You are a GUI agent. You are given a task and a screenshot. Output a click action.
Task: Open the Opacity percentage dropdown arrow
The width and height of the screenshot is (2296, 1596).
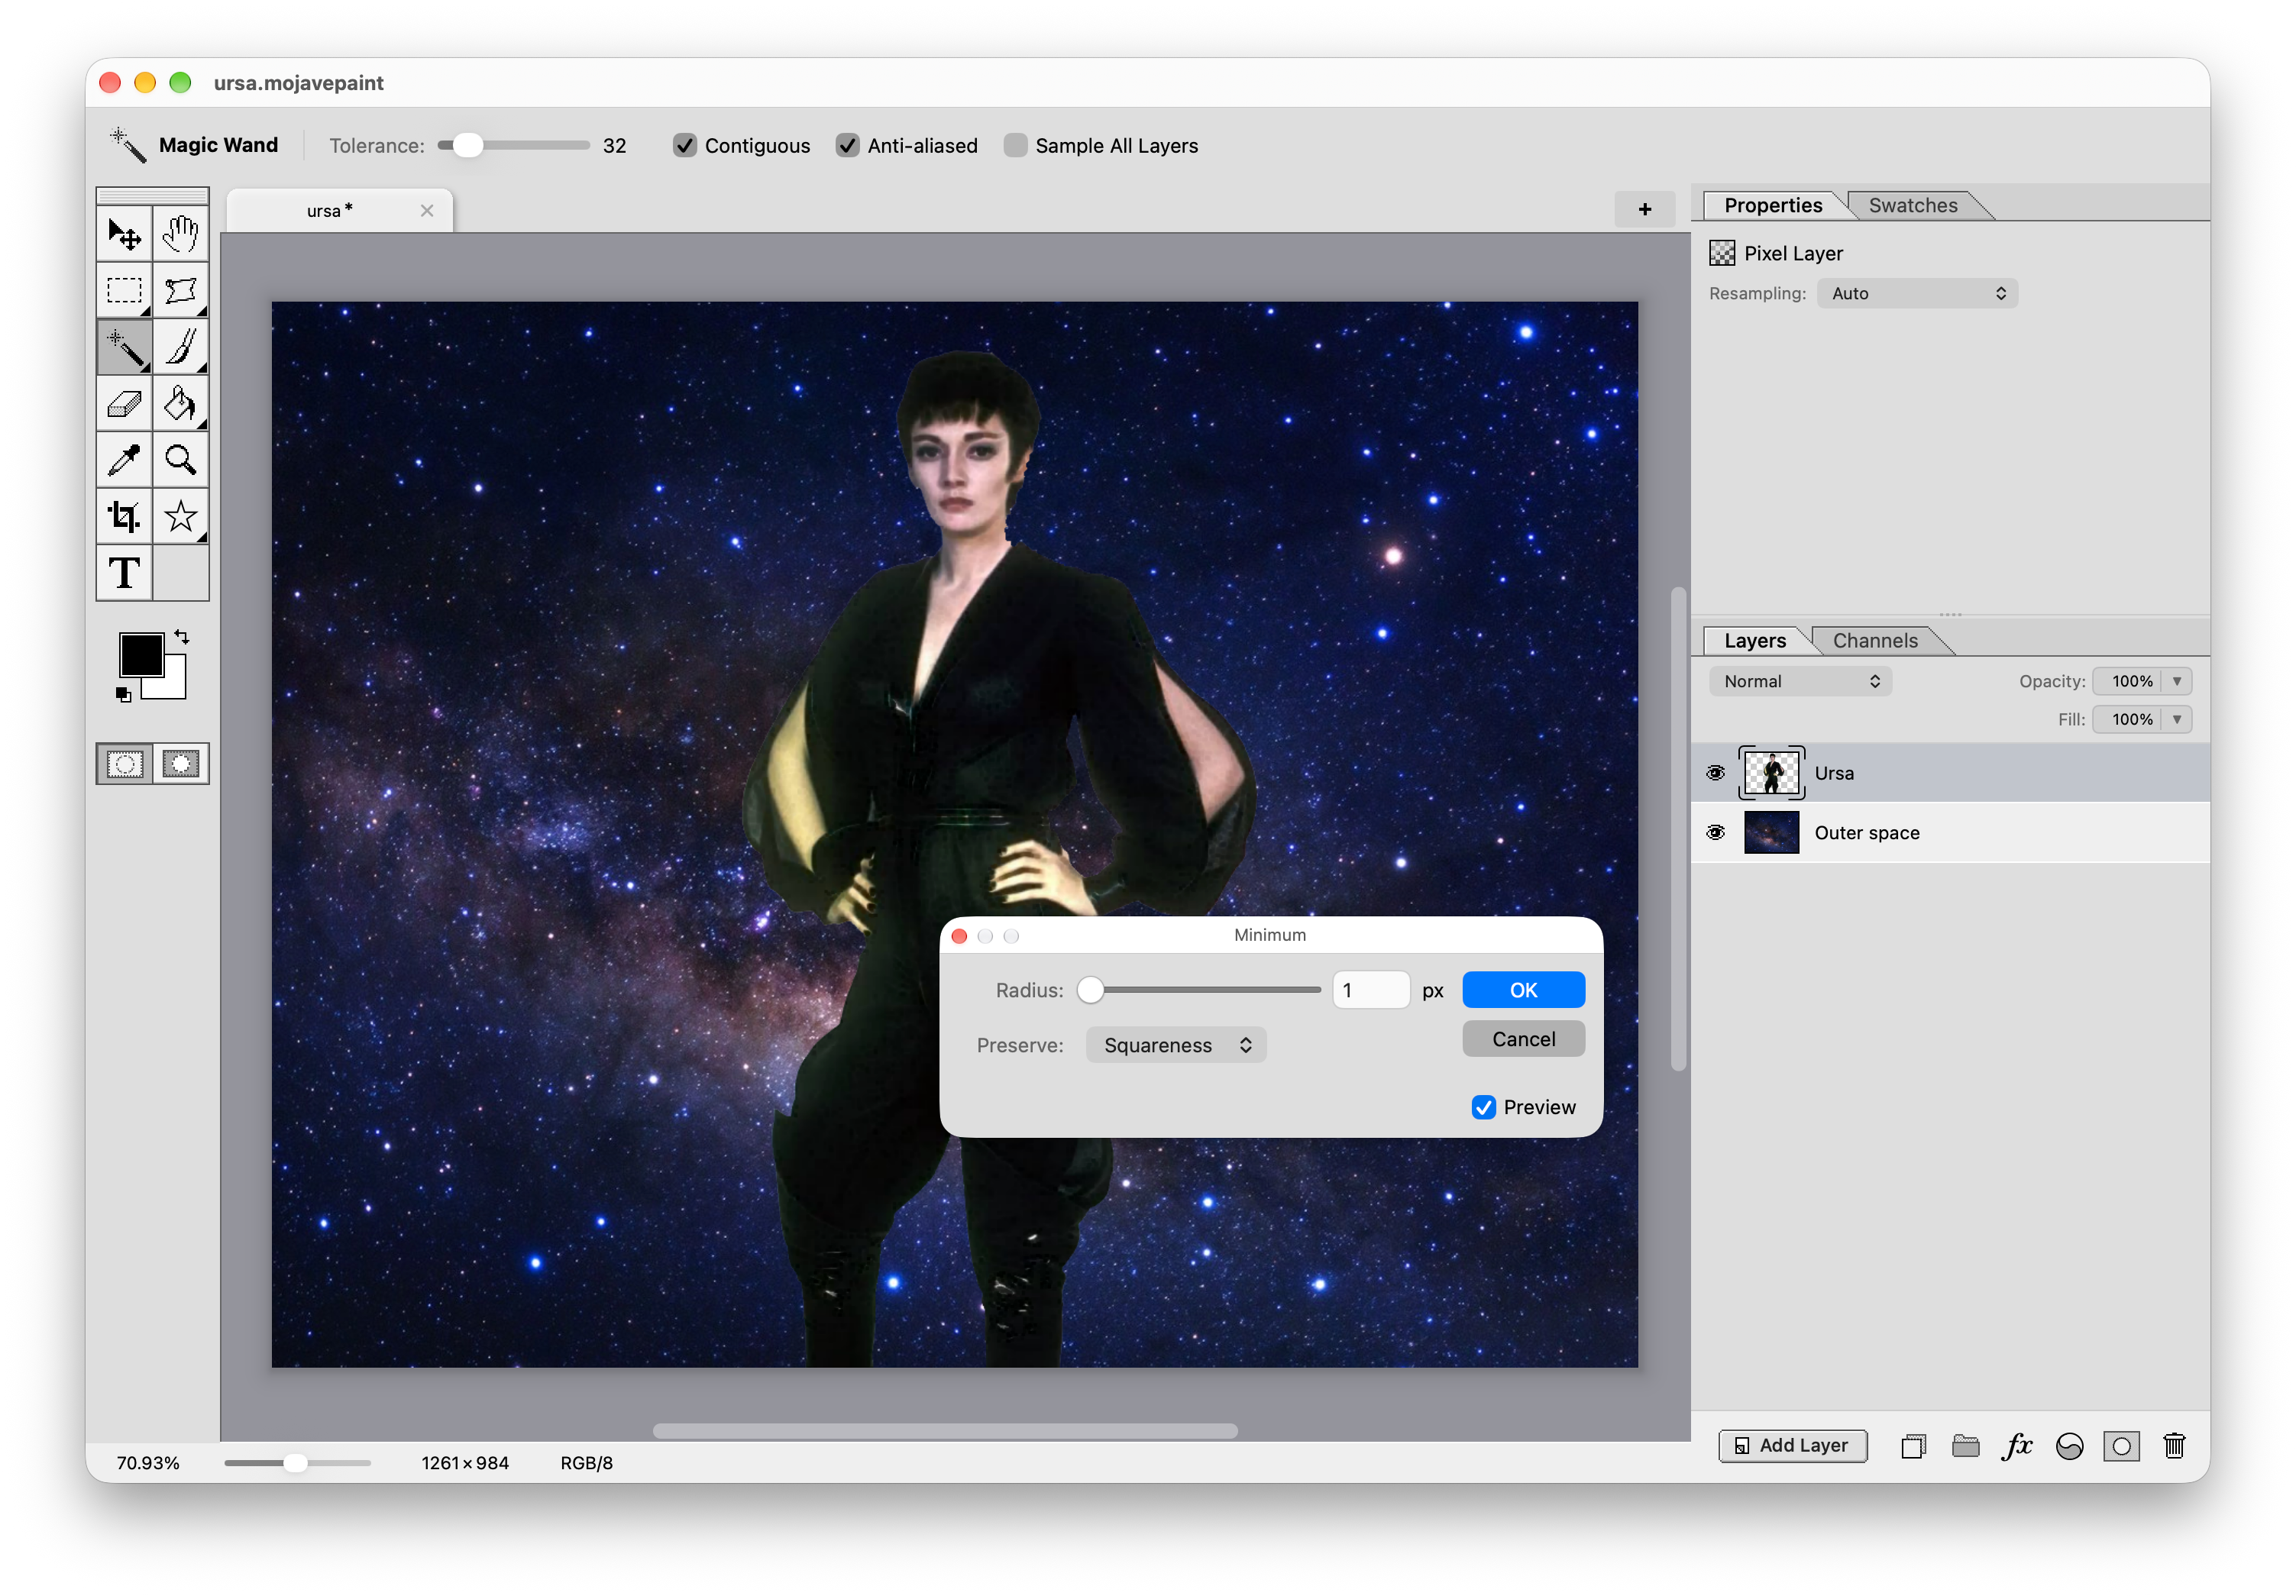click(x=2177, y=681)
